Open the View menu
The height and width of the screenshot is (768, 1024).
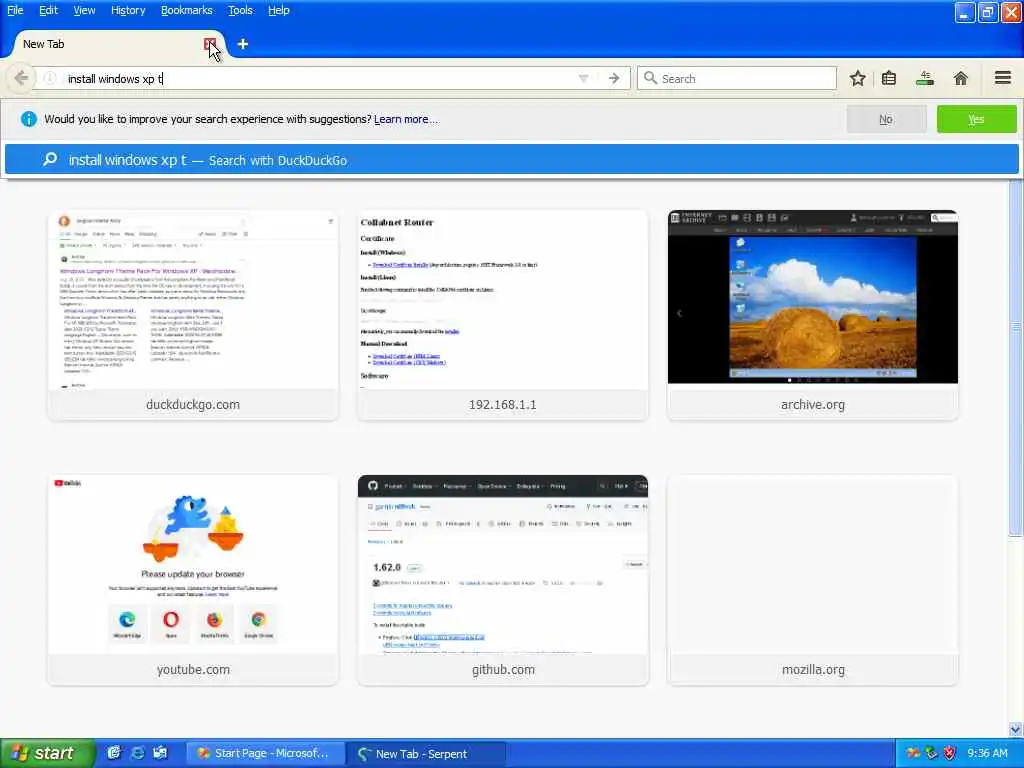(84, 10)
